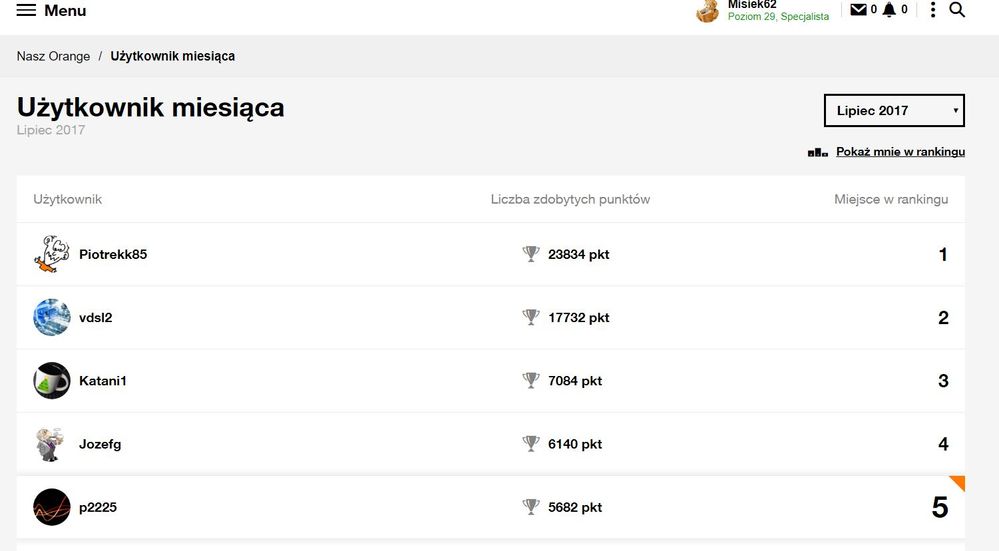Open the messages envelope icon
The height and width of the screenshot is (551, 999).
click(x=858, y=10)
